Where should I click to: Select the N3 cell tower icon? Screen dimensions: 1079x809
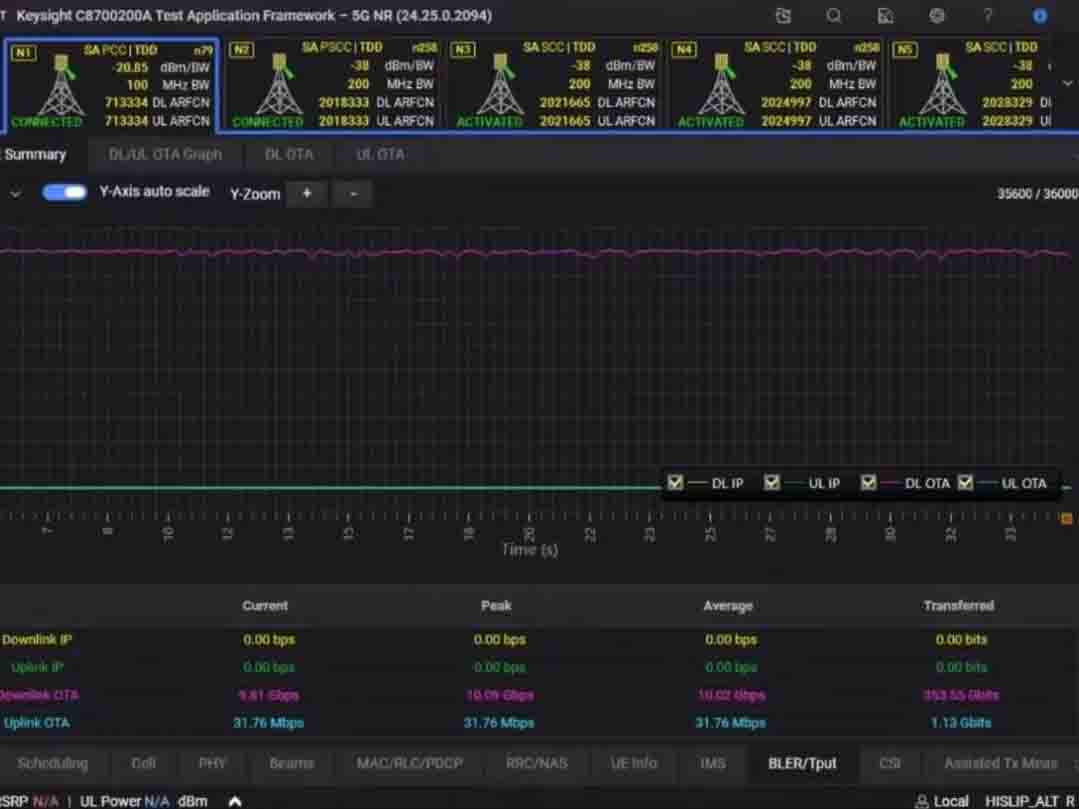point(500,85)
